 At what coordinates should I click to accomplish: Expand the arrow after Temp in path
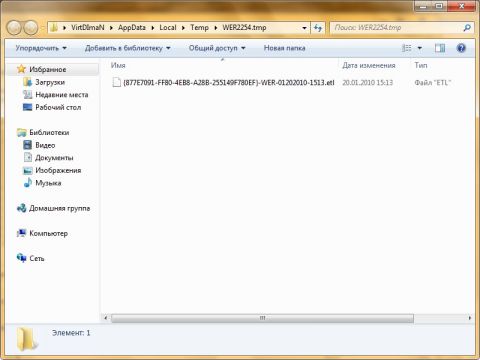point(216,28)
